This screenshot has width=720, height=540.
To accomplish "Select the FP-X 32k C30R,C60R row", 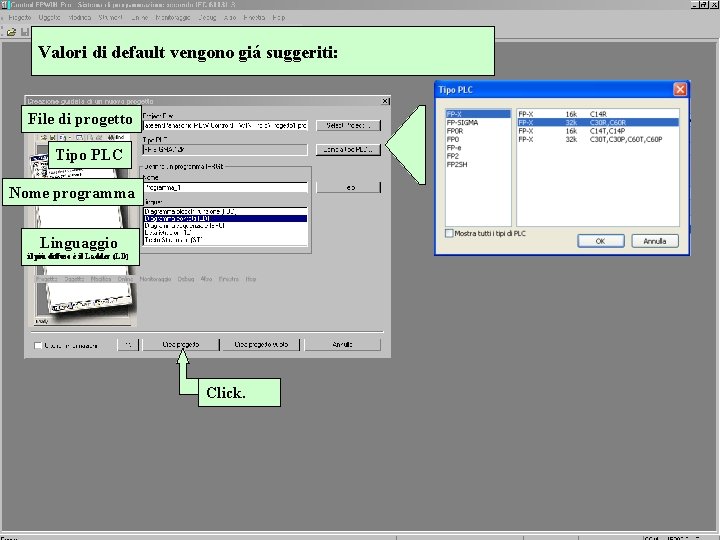I will pyautogui.click(x=598, y=123).
